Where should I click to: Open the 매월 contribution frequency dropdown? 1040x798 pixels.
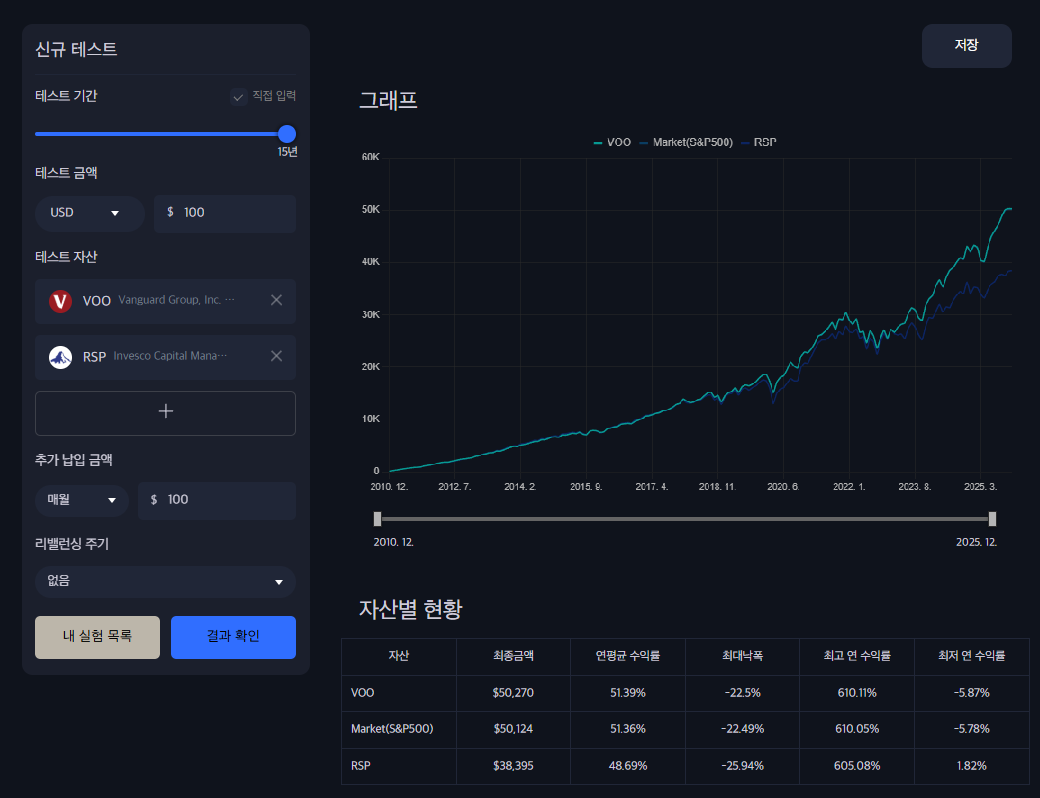82,499
